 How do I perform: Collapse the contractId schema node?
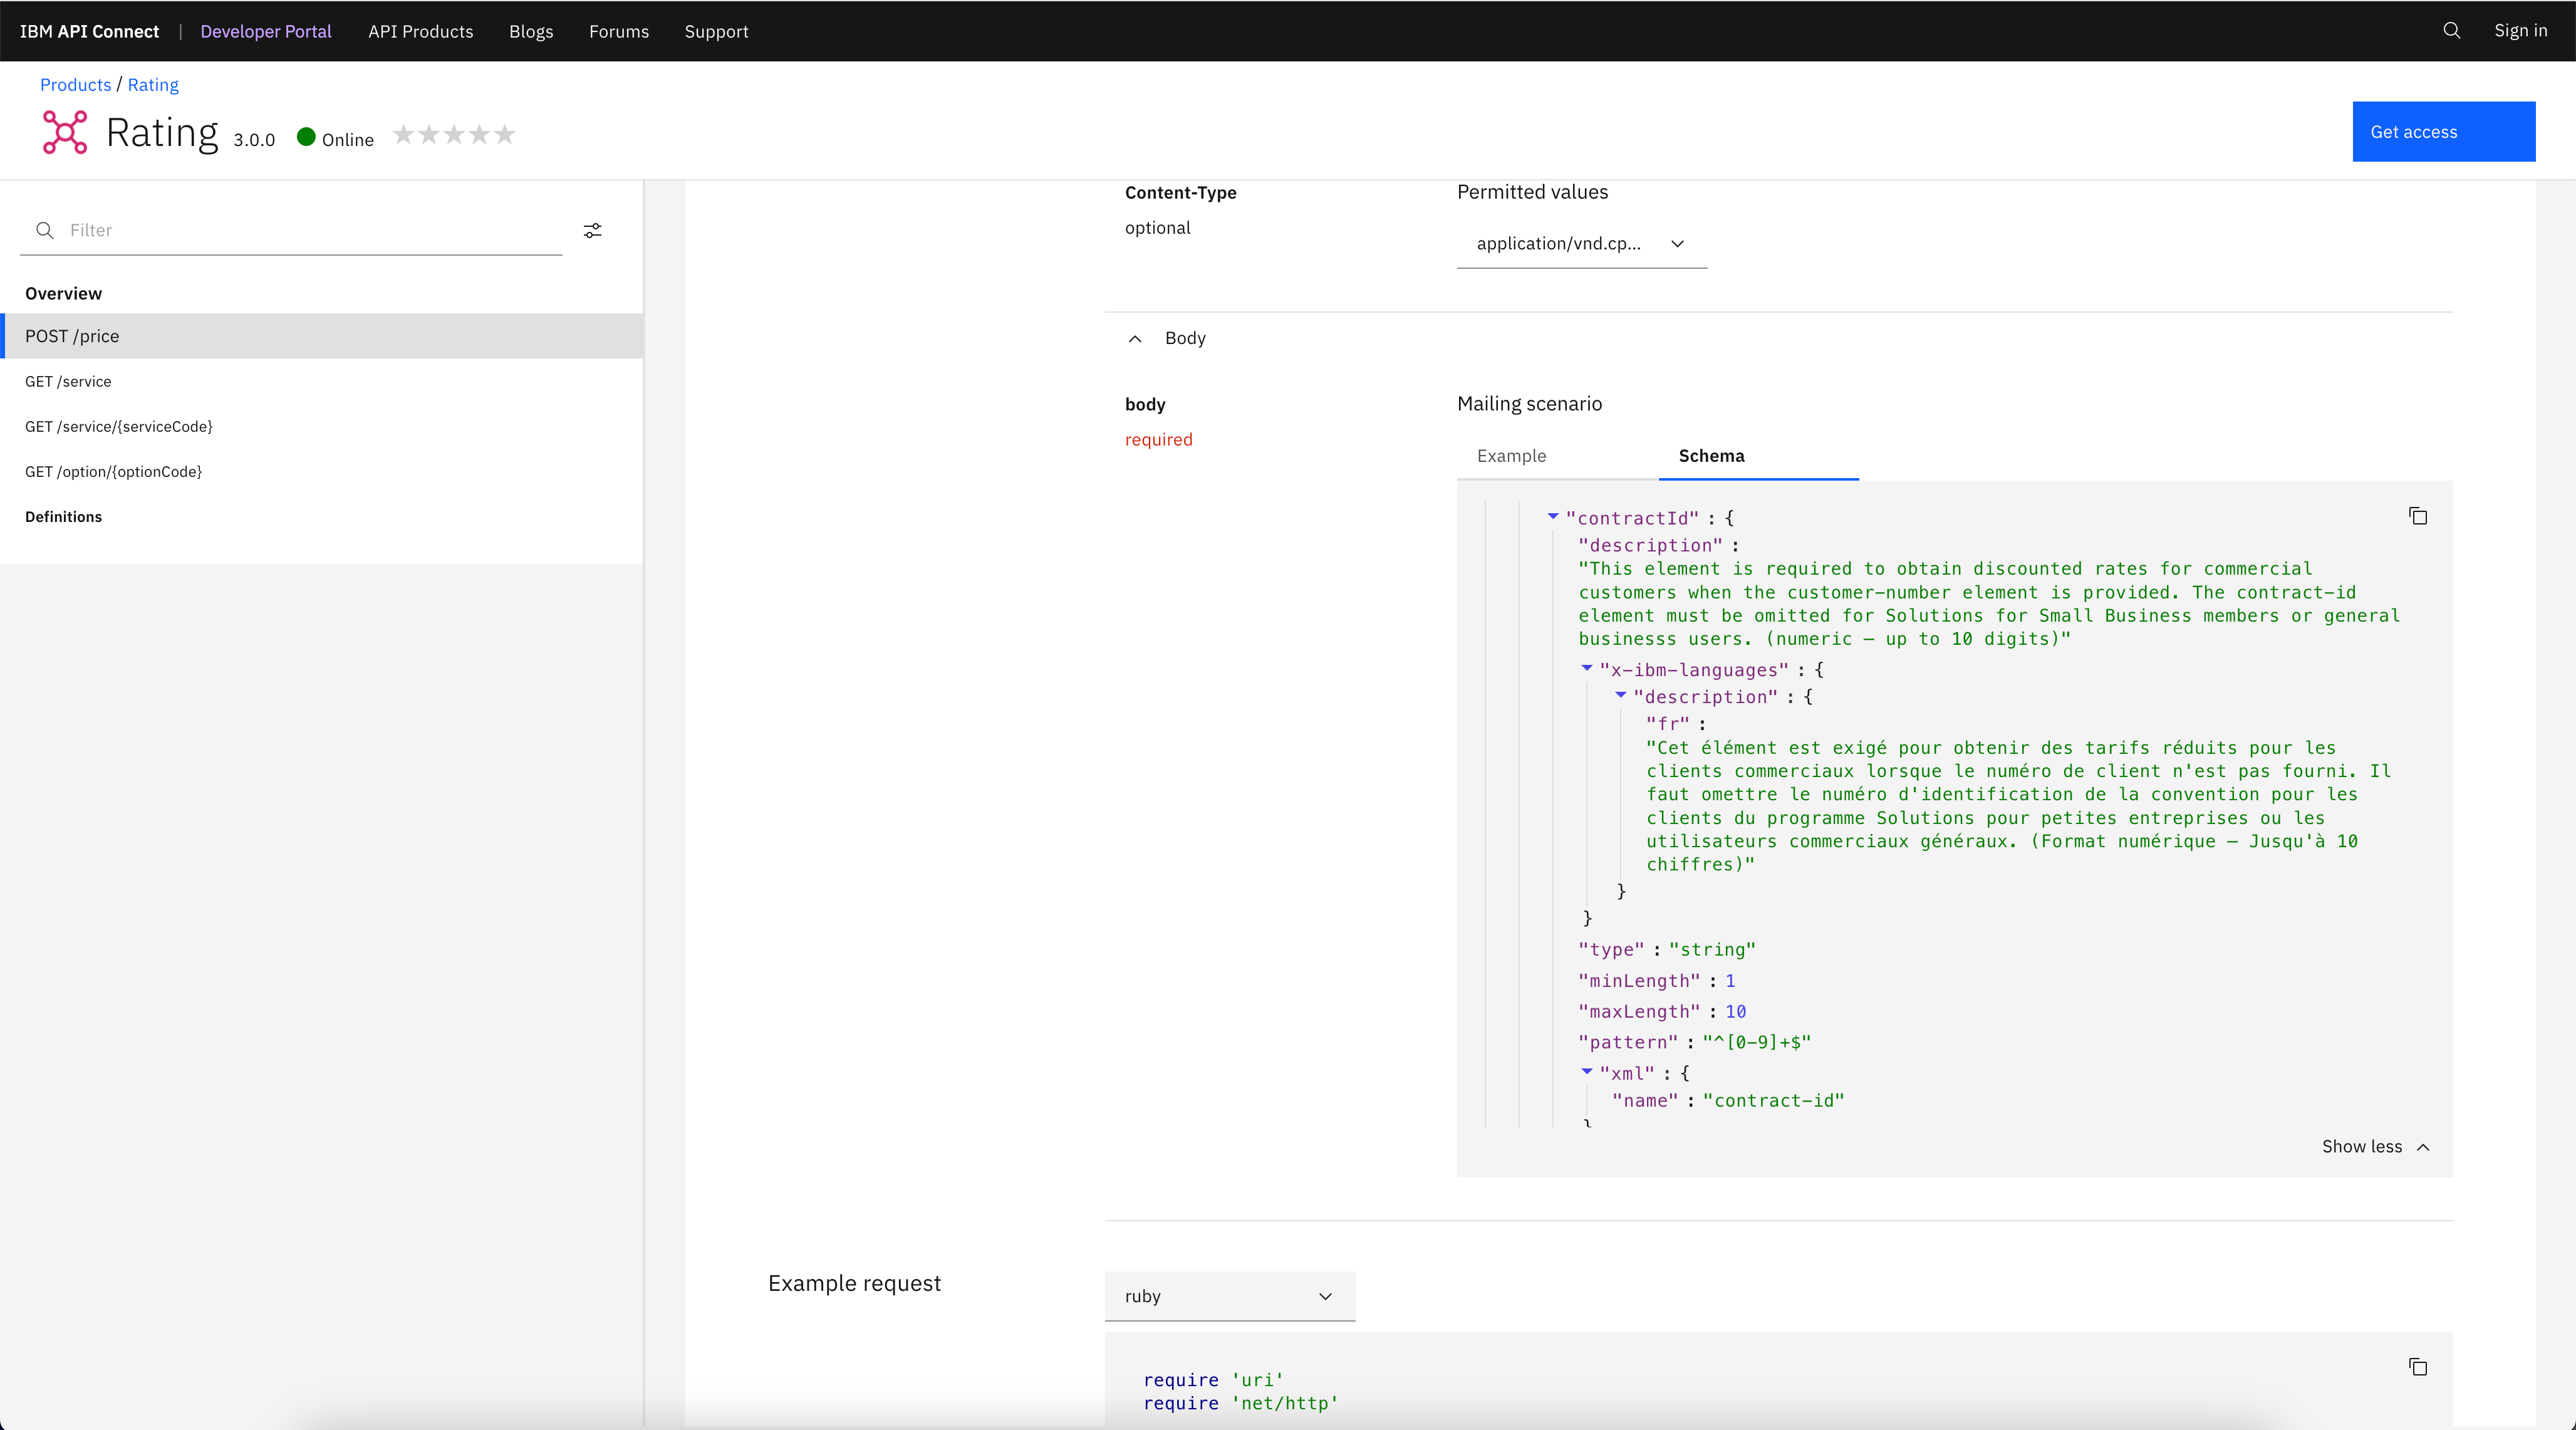tap(1553, 517)
